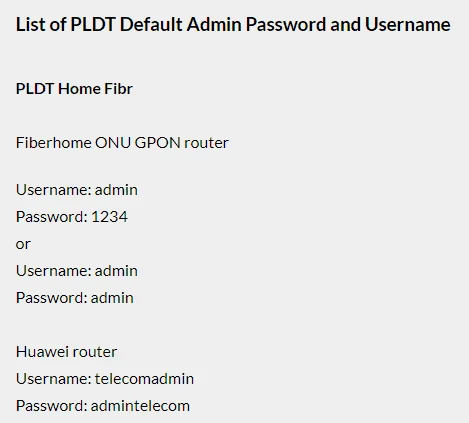Click the word 'telecomadmin'

tap(144, 379)
